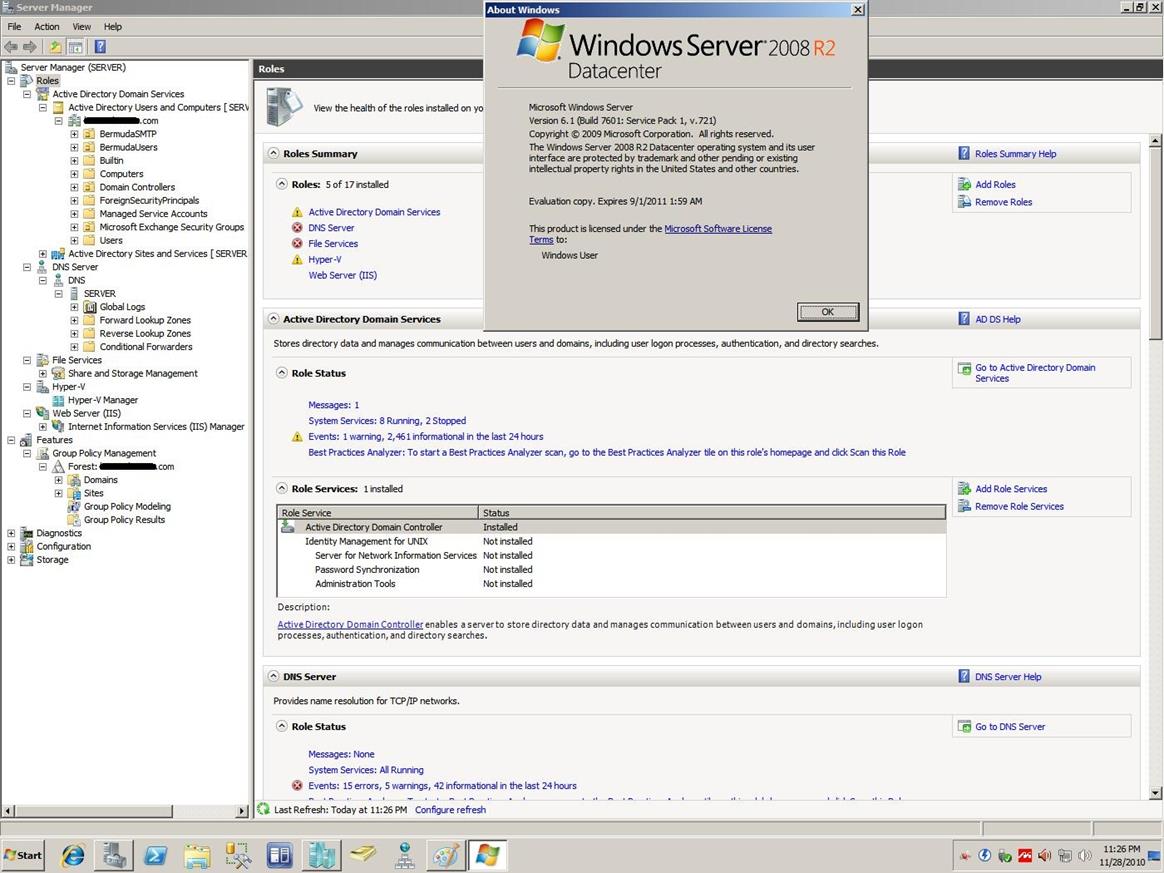Click the Up One Level folder toolbar icon
Viewport: 1164px width, 873px height.
56,47
